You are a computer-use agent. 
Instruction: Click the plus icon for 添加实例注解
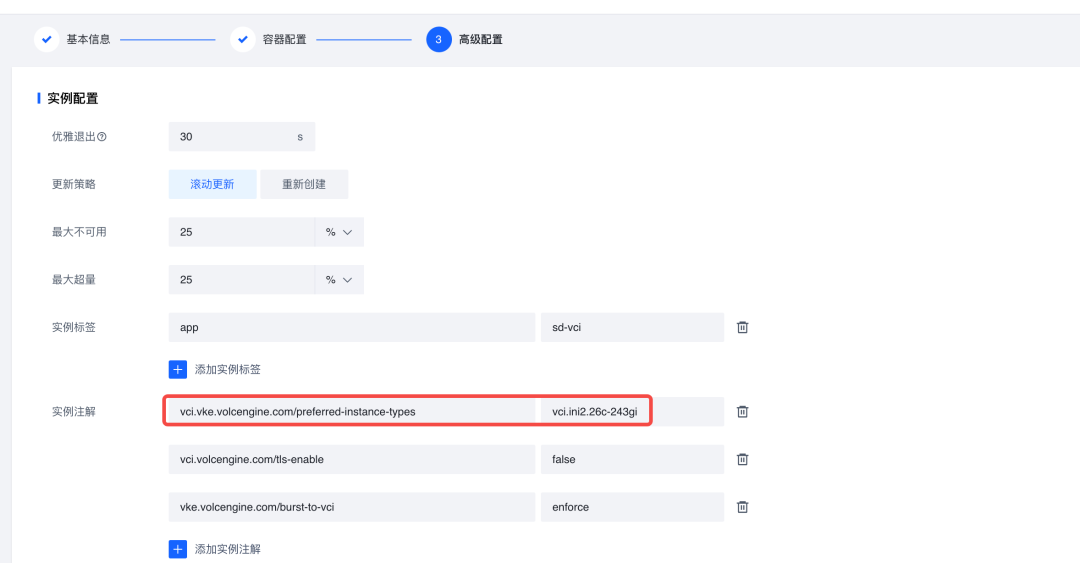tap(178, 549)
